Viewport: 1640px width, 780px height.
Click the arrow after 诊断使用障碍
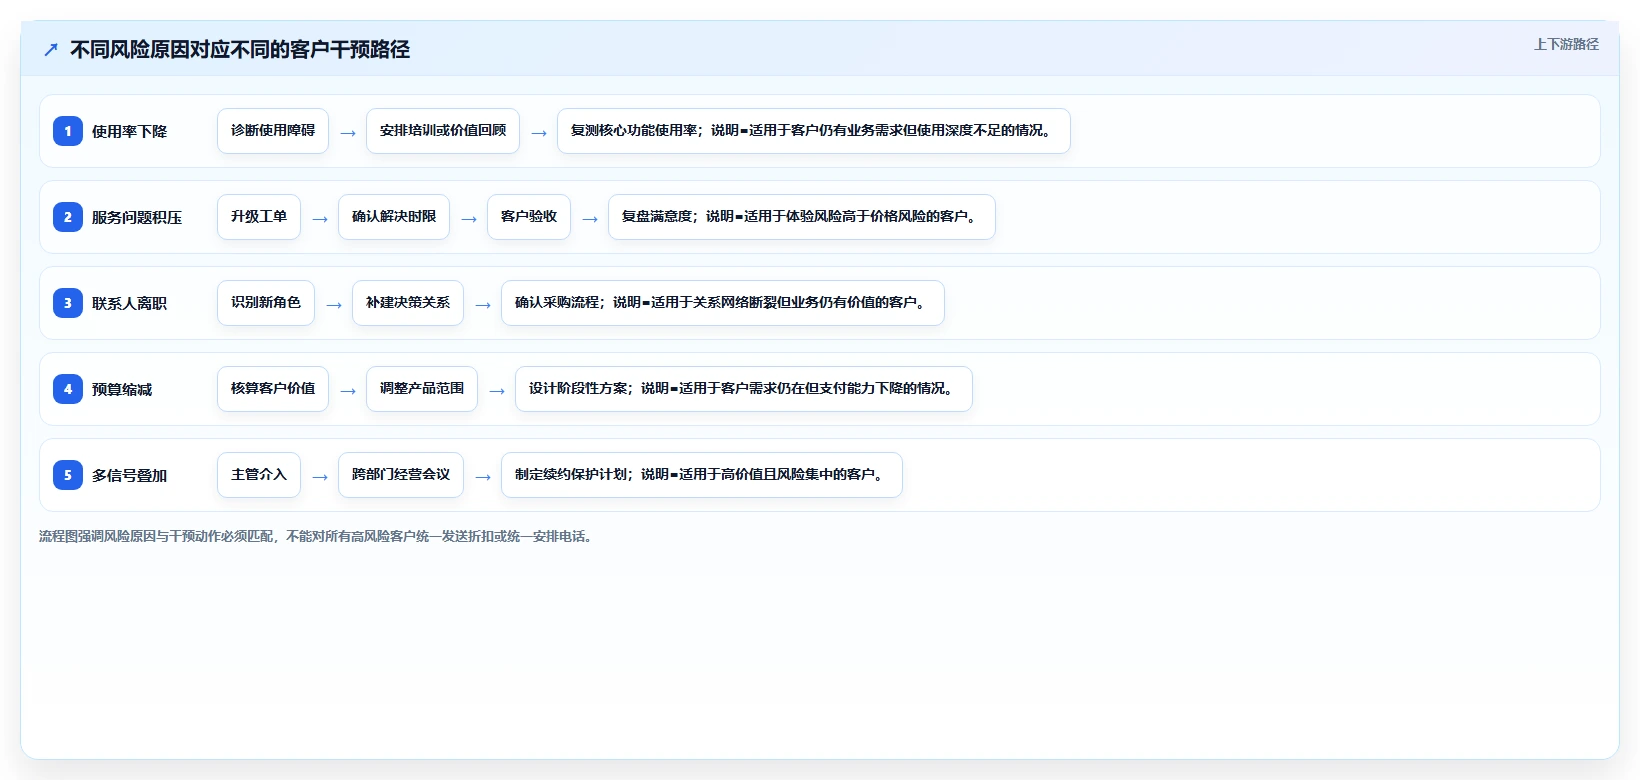[348, 133]
